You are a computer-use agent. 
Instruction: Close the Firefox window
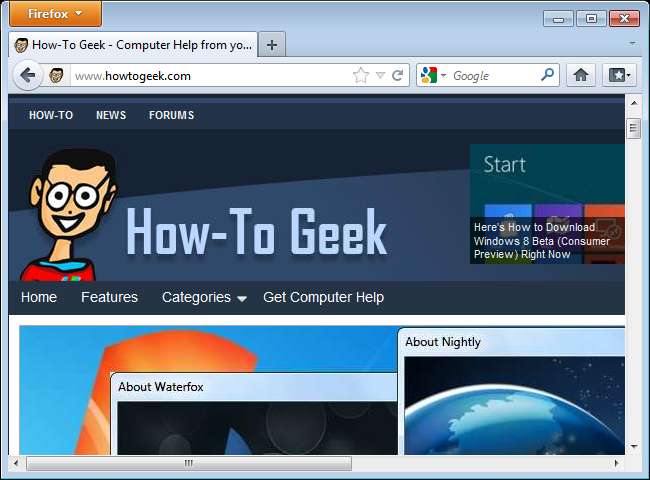click(x=624, y=19)
